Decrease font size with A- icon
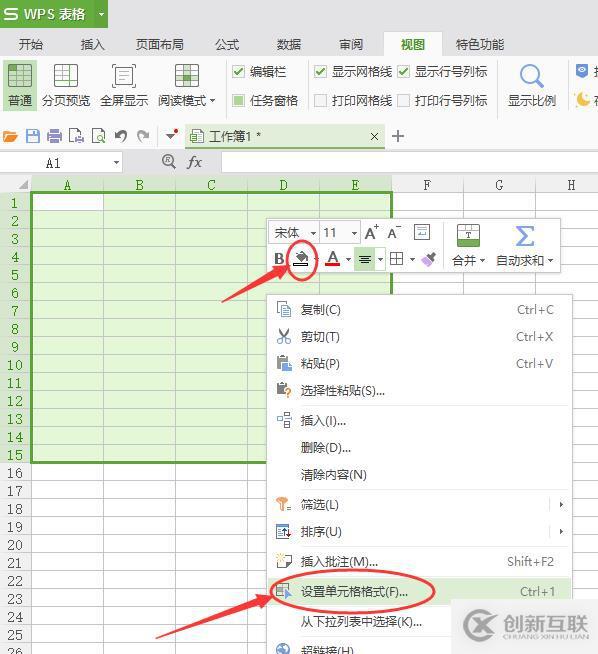Screen dimensions: 598x654 pos(394,232)
